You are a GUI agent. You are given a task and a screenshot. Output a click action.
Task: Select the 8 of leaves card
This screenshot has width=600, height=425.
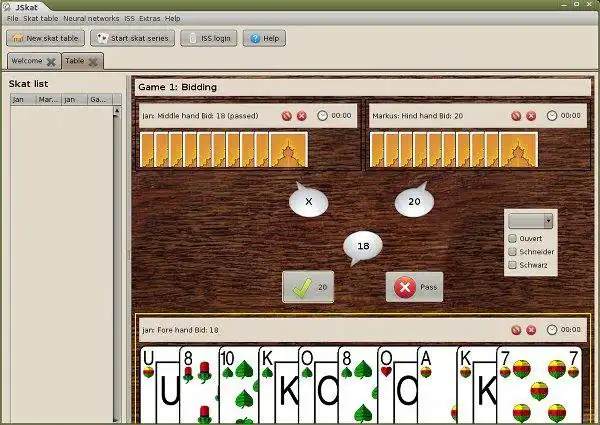point(358,384)
